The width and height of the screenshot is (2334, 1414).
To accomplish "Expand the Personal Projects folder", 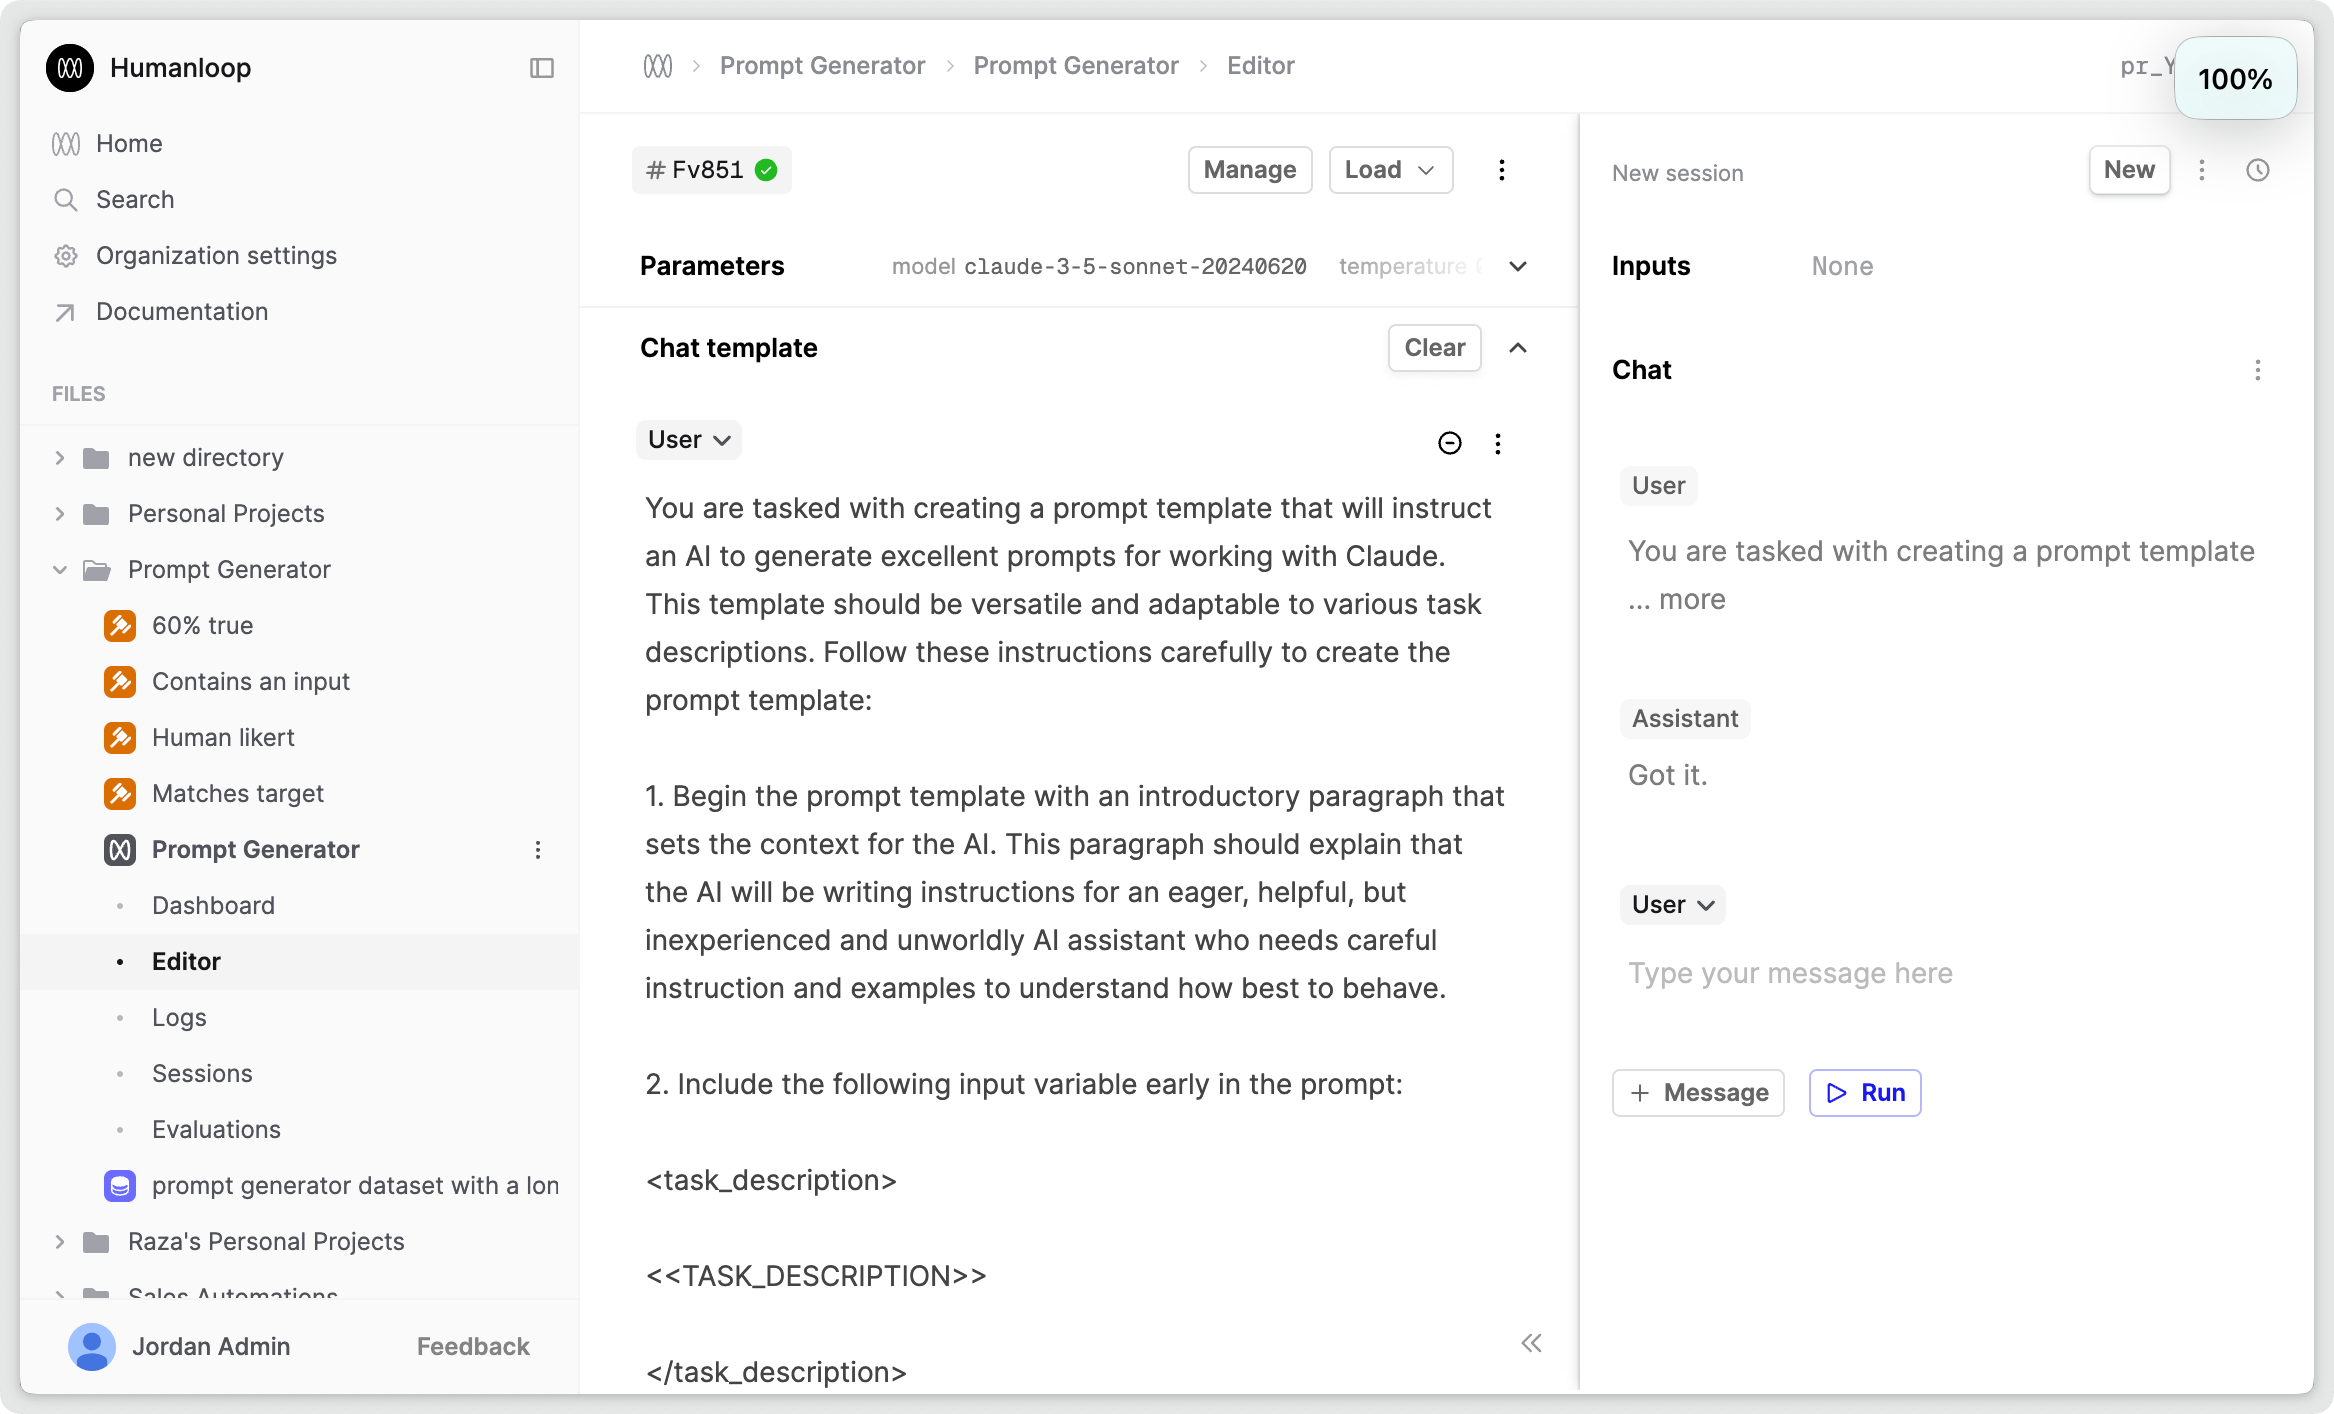I will pos(60,514).
